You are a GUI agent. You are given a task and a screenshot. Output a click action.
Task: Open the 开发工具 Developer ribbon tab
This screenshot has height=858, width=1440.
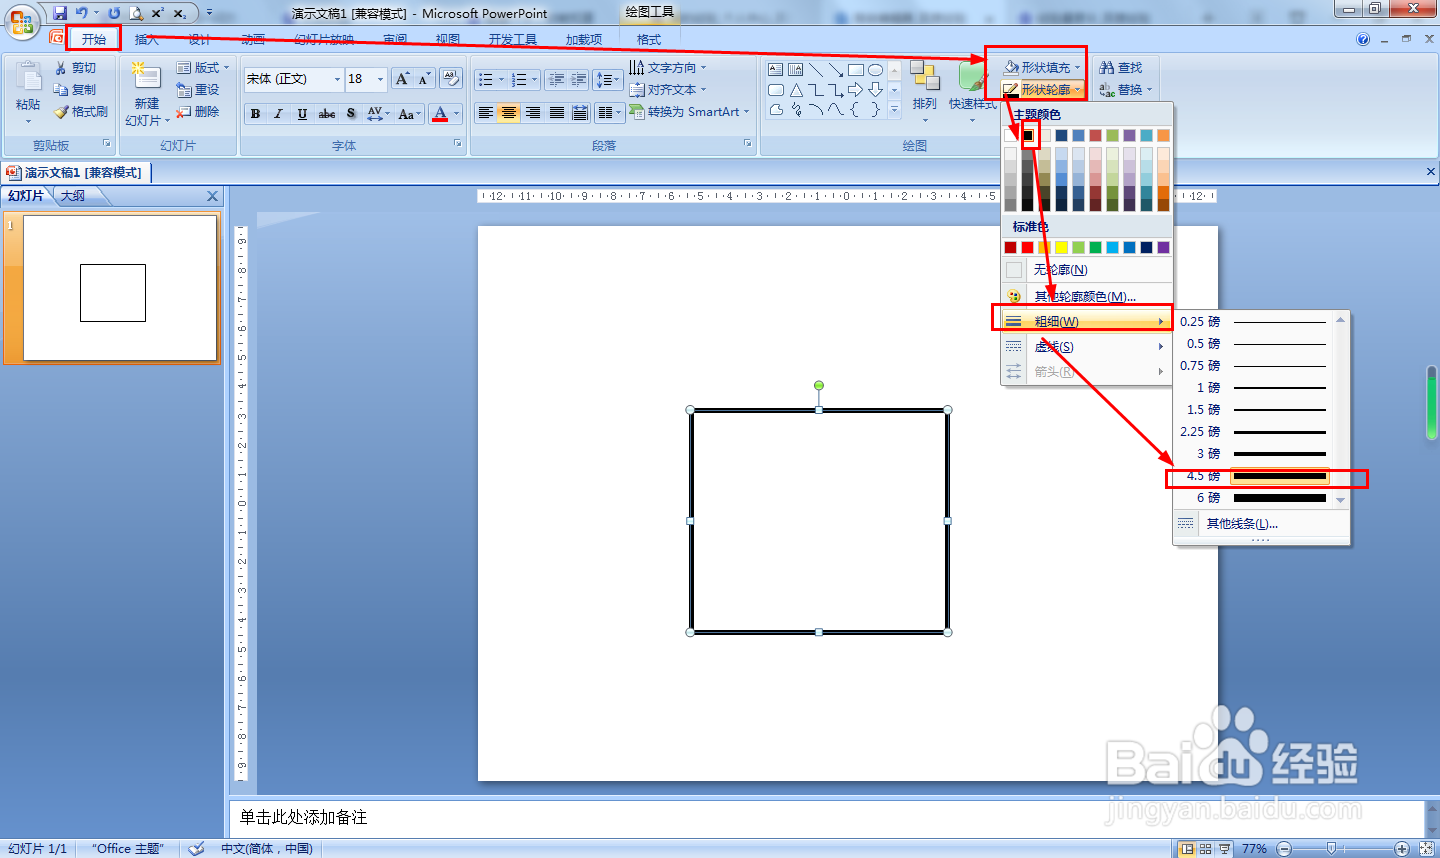click(513, 40)
